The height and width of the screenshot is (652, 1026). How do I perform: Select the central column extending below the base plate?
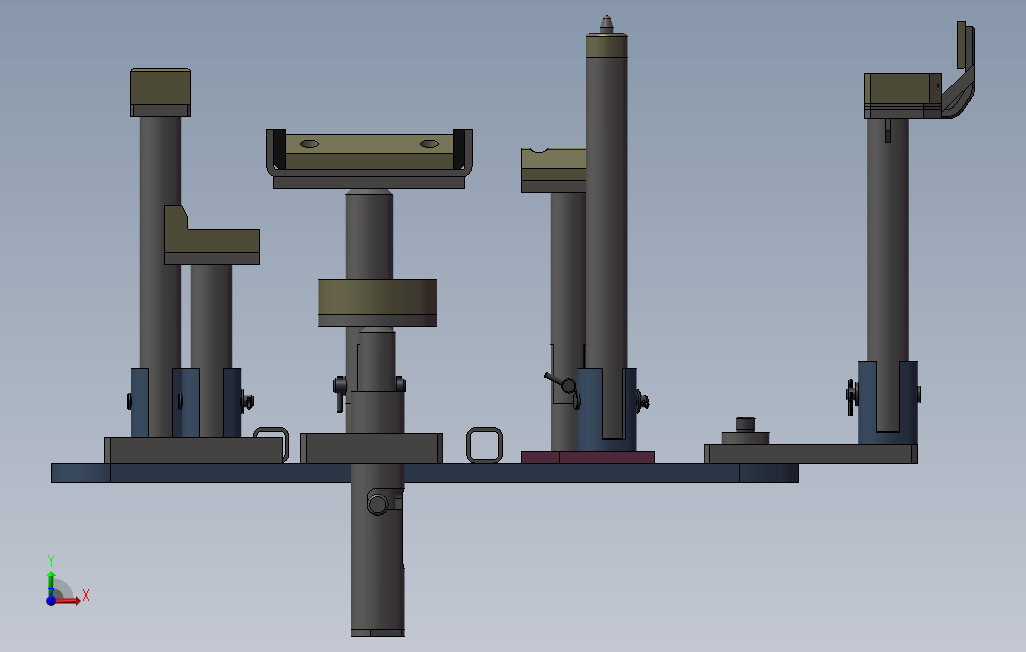[378, 549]
